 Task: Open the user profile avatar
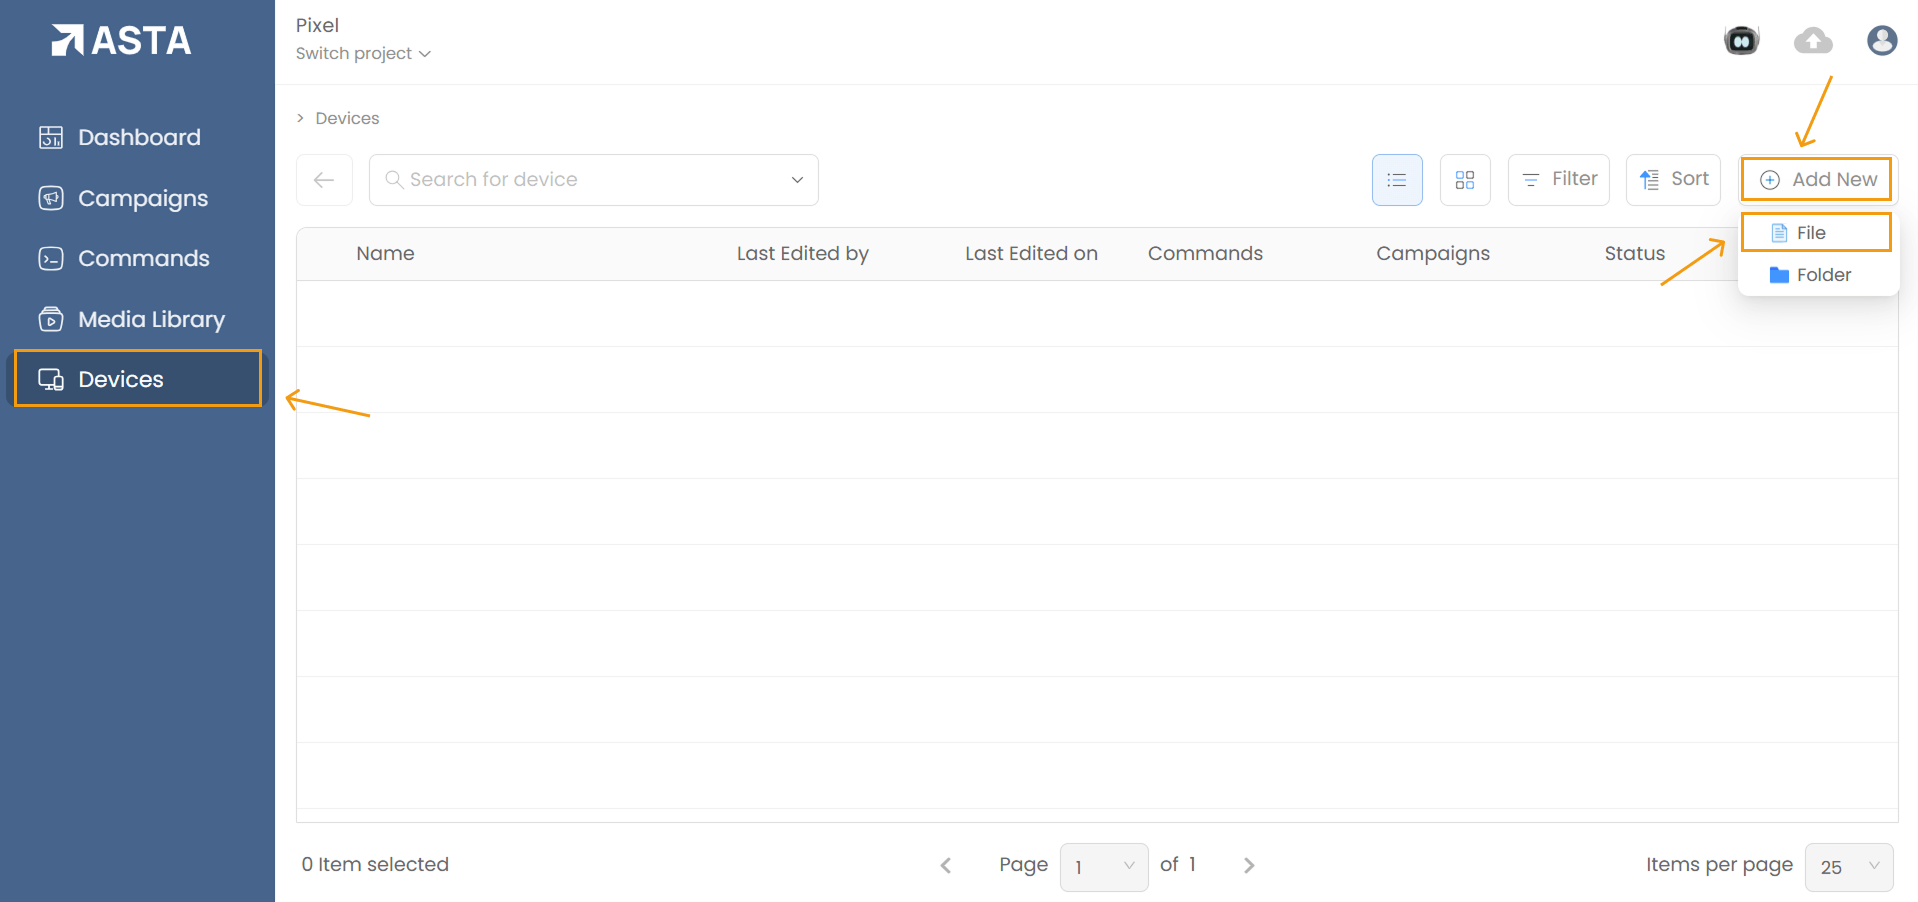pyautogui.click(x=1881, y=40)
